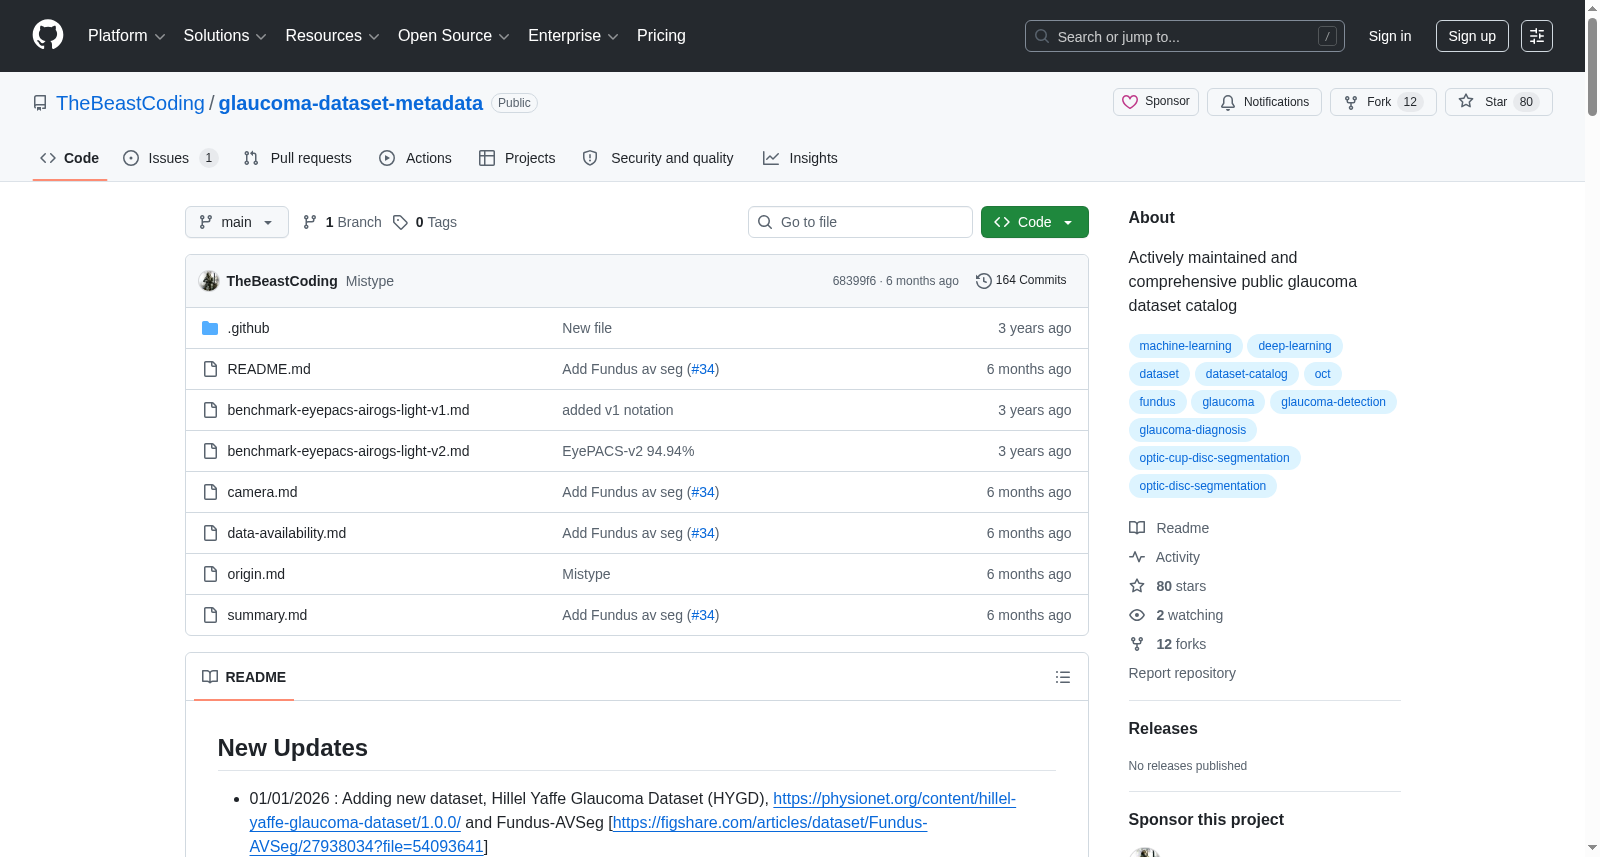View the 1 Branch link

342,222
